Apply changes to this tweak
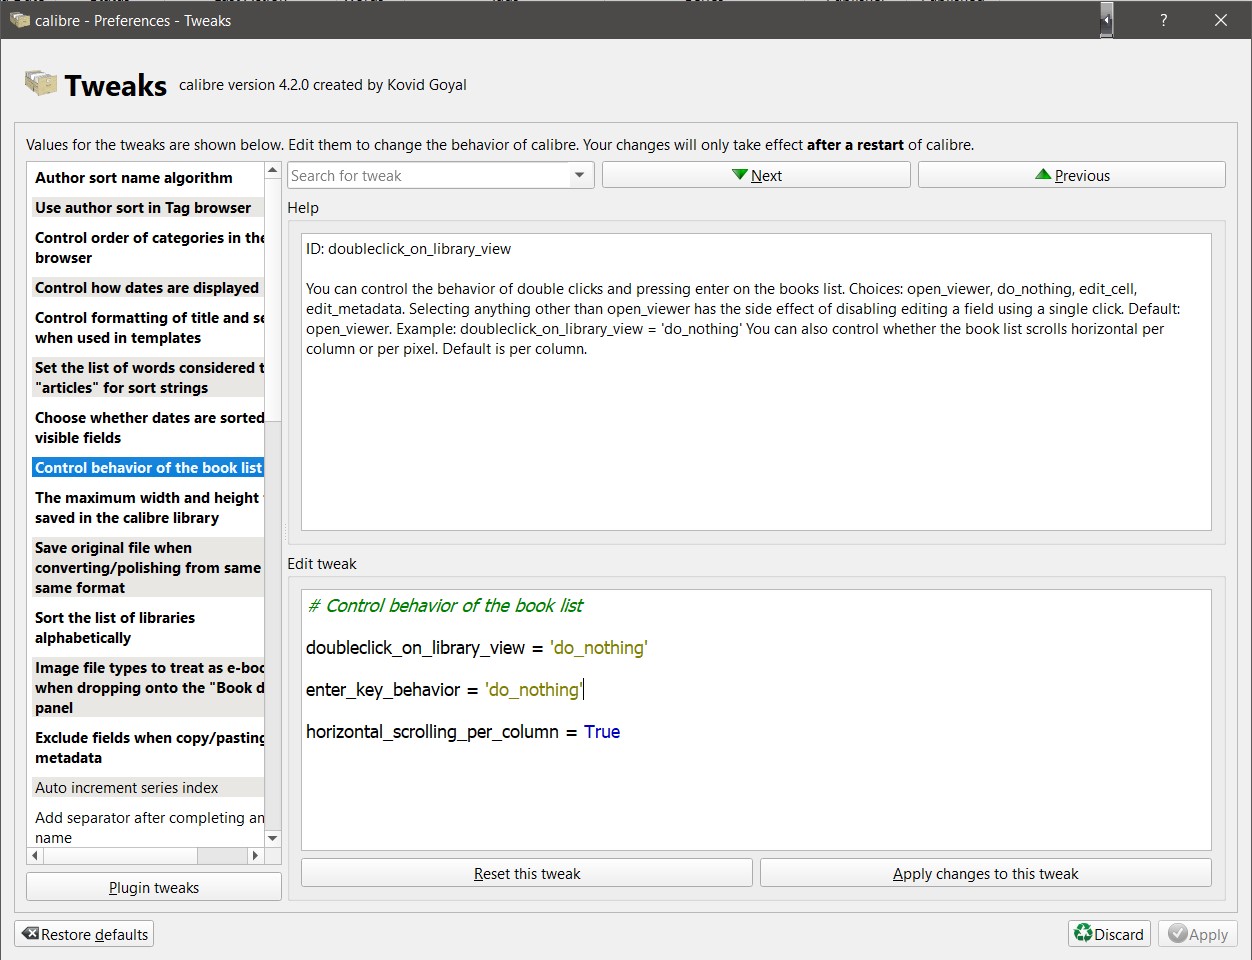The image size is (1252, 960). (986, 873)
